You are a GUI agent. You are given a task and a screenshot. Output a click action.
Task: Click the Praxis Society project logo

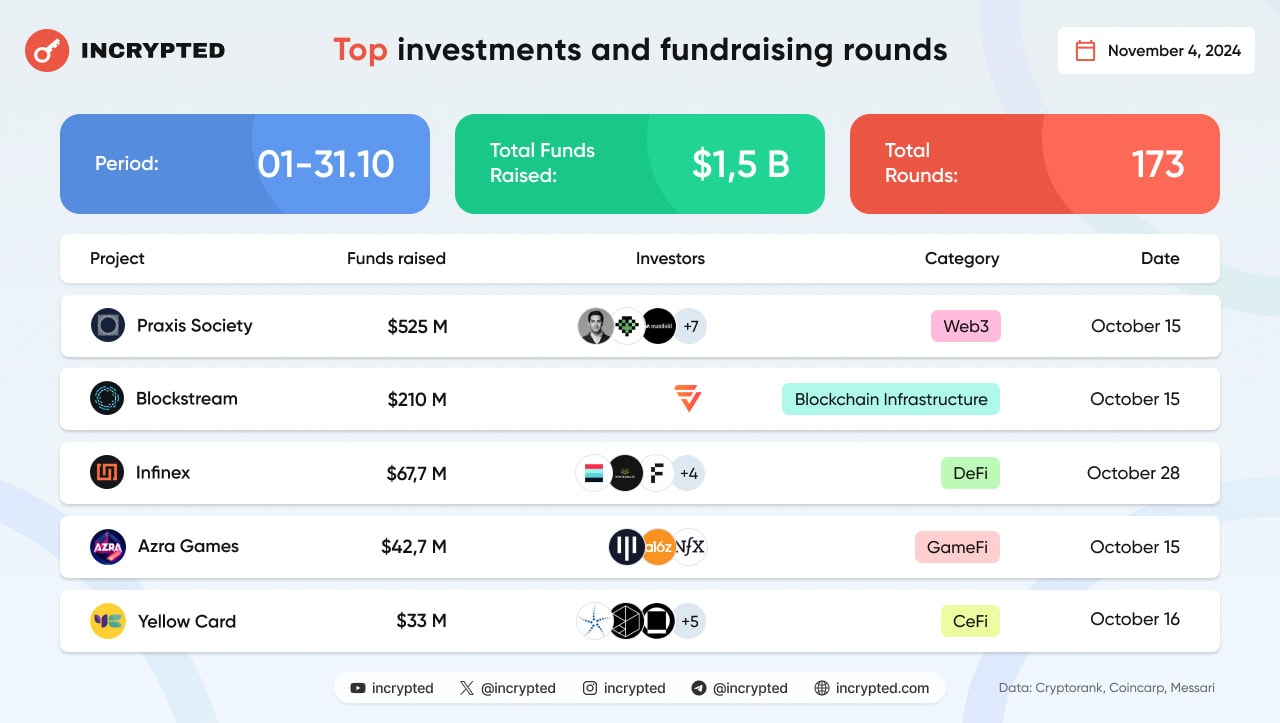108,325
